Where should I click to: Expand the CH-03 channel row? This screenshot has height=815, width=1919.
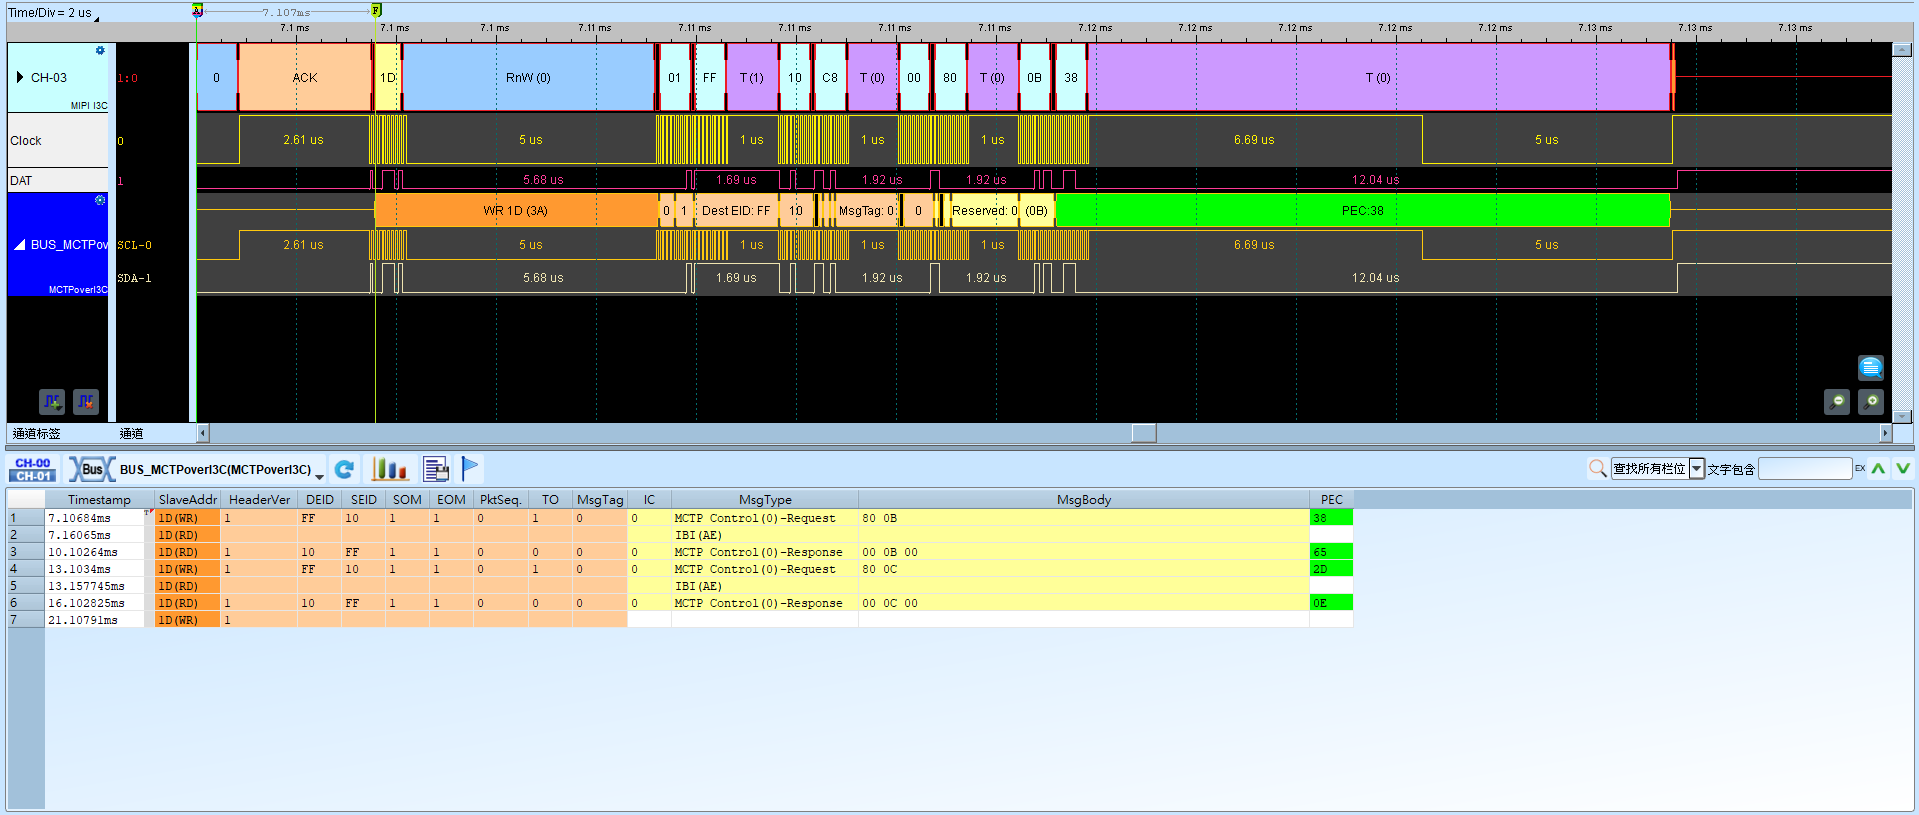[19, 77]
